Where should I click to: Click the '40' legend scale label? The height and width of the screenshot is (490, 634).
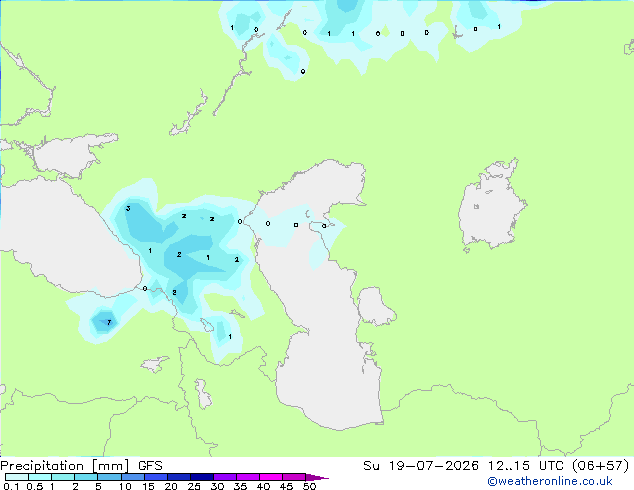coord(263,486)
